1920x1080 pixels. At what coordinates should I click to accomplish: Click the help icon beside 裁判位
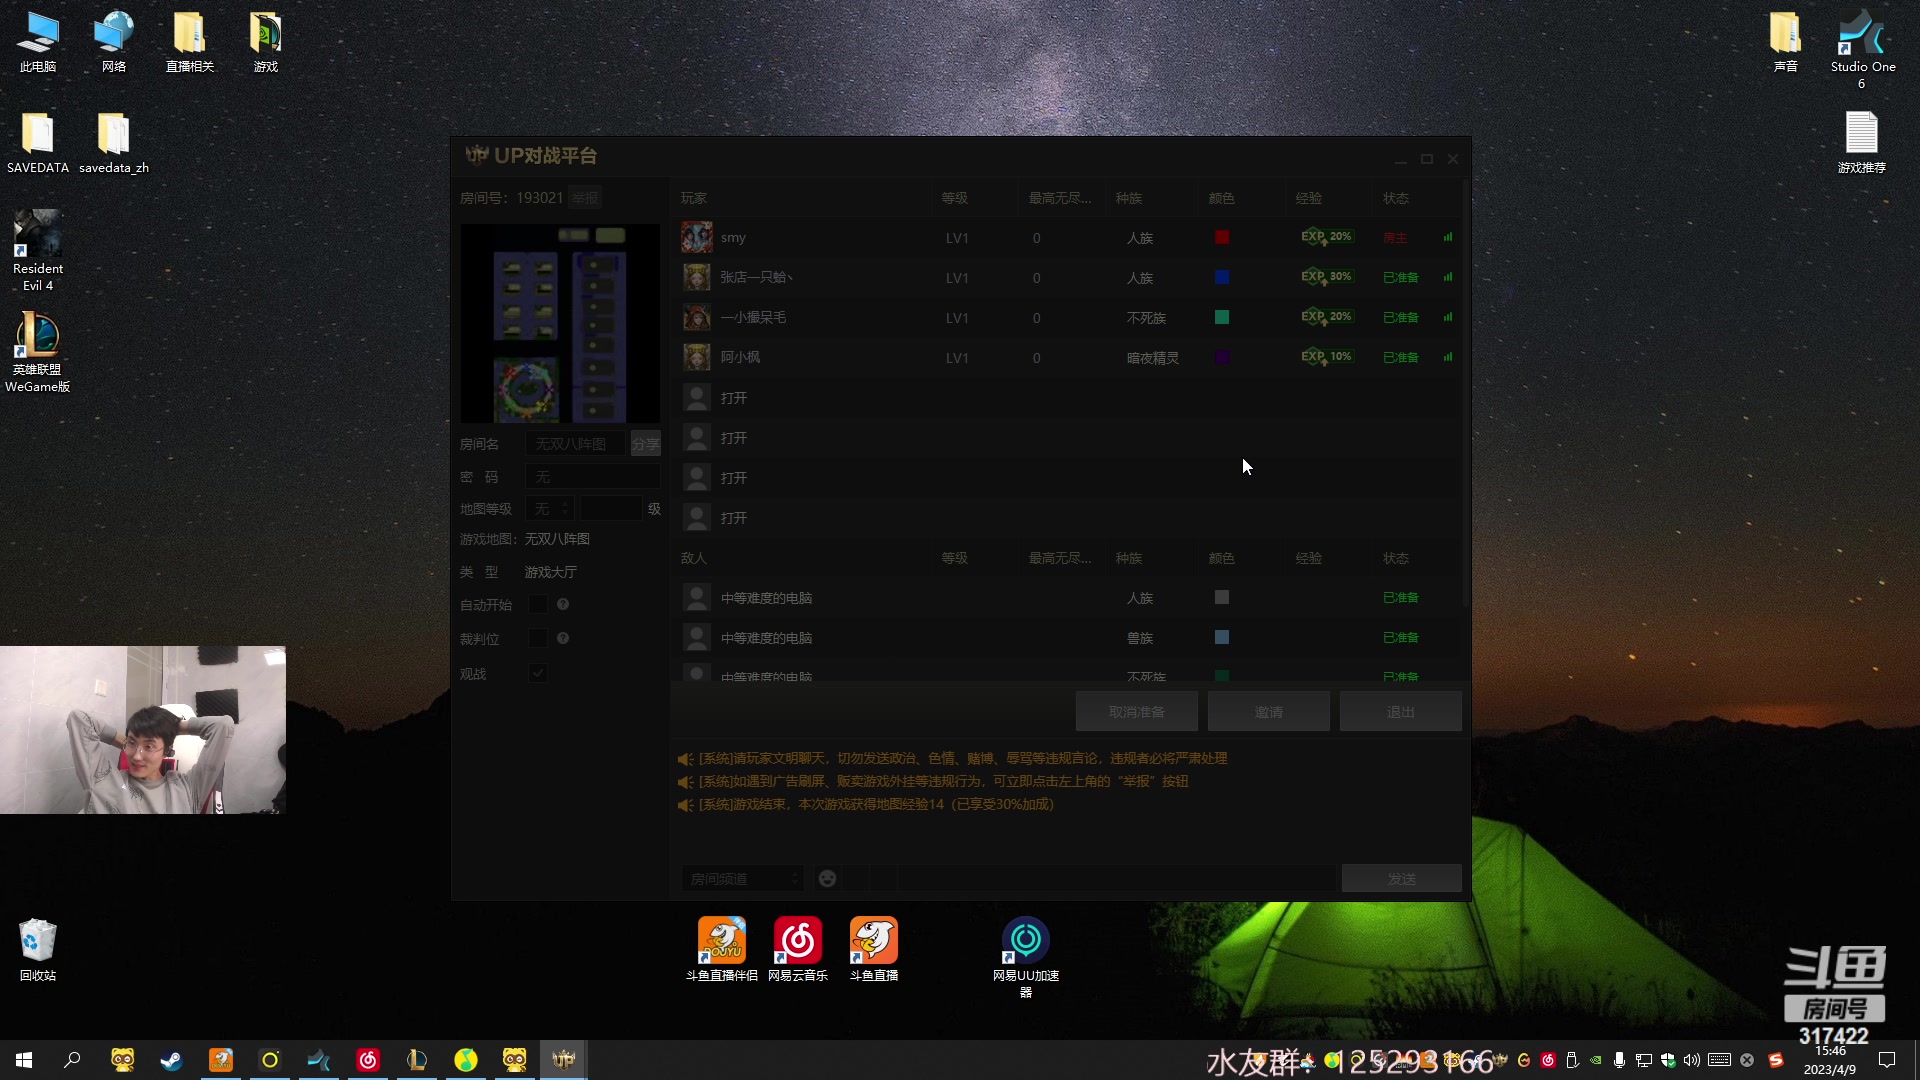tap(563, 638)
